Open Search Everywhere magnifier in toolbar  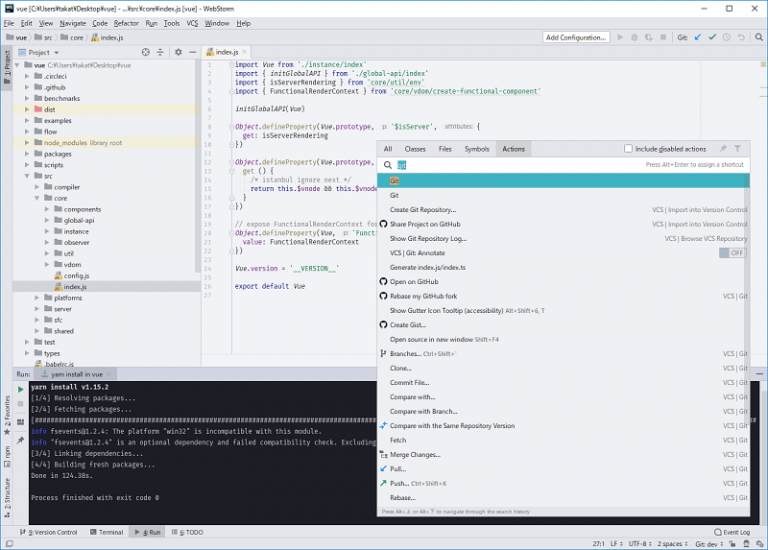(x=759, y=37)
